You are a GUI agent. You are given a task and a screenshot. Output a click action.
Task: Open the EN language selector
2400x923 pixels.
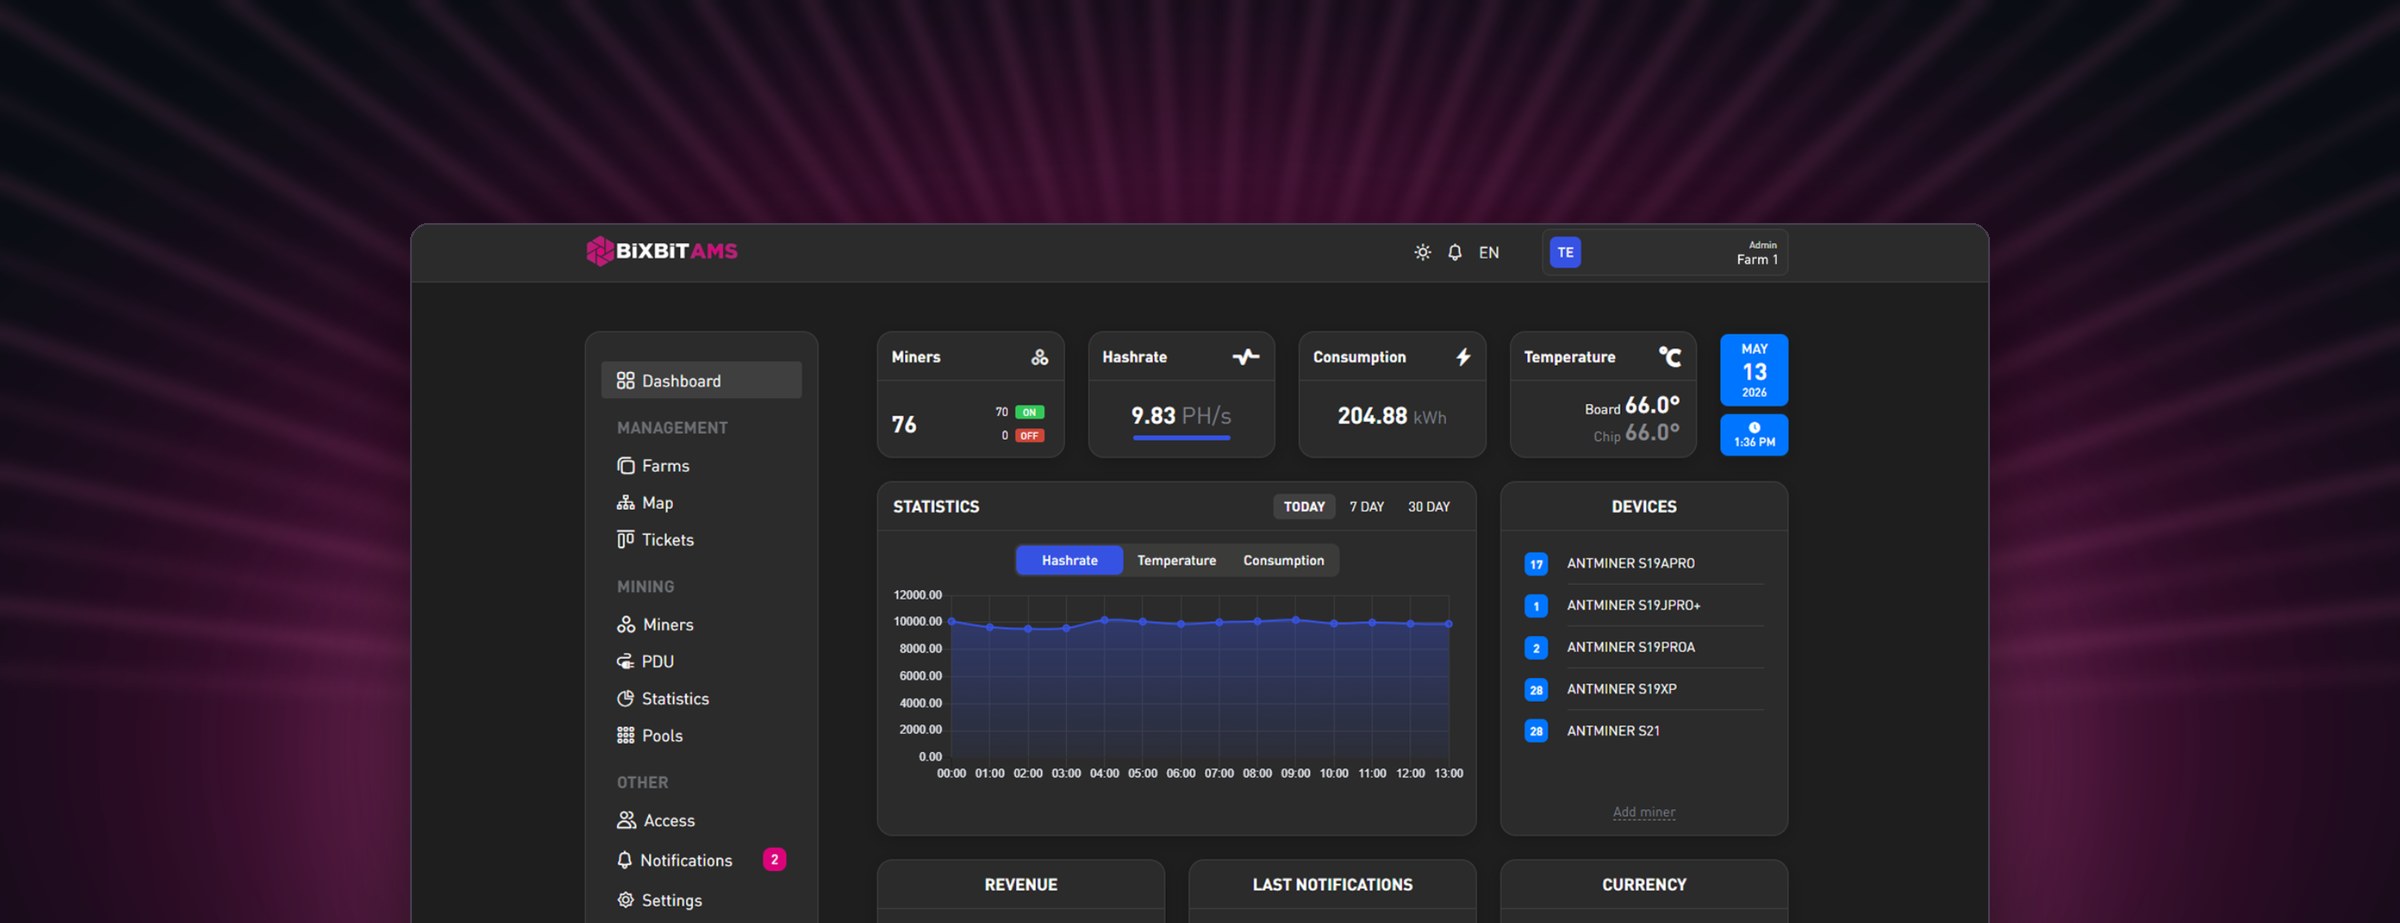tap(1489, 252)
